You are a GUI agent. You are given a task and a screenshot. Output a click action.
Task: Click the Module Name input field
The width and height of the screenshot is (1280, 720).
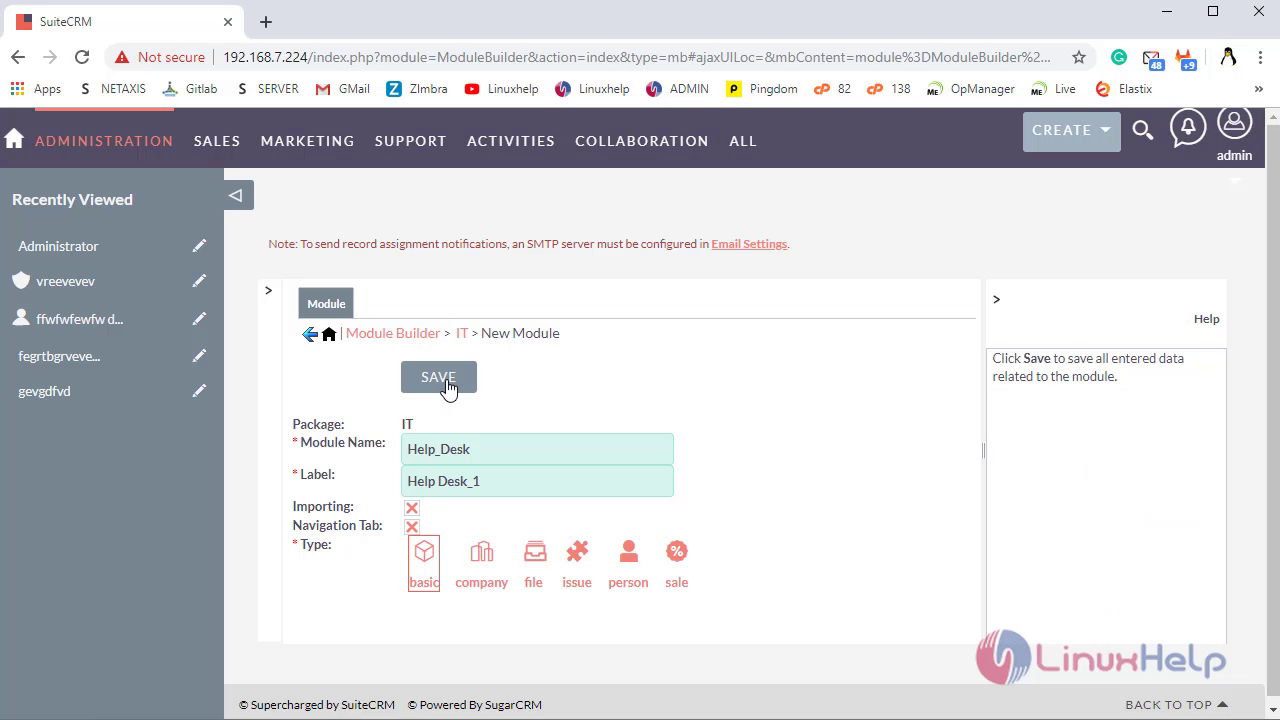[537, 449]
